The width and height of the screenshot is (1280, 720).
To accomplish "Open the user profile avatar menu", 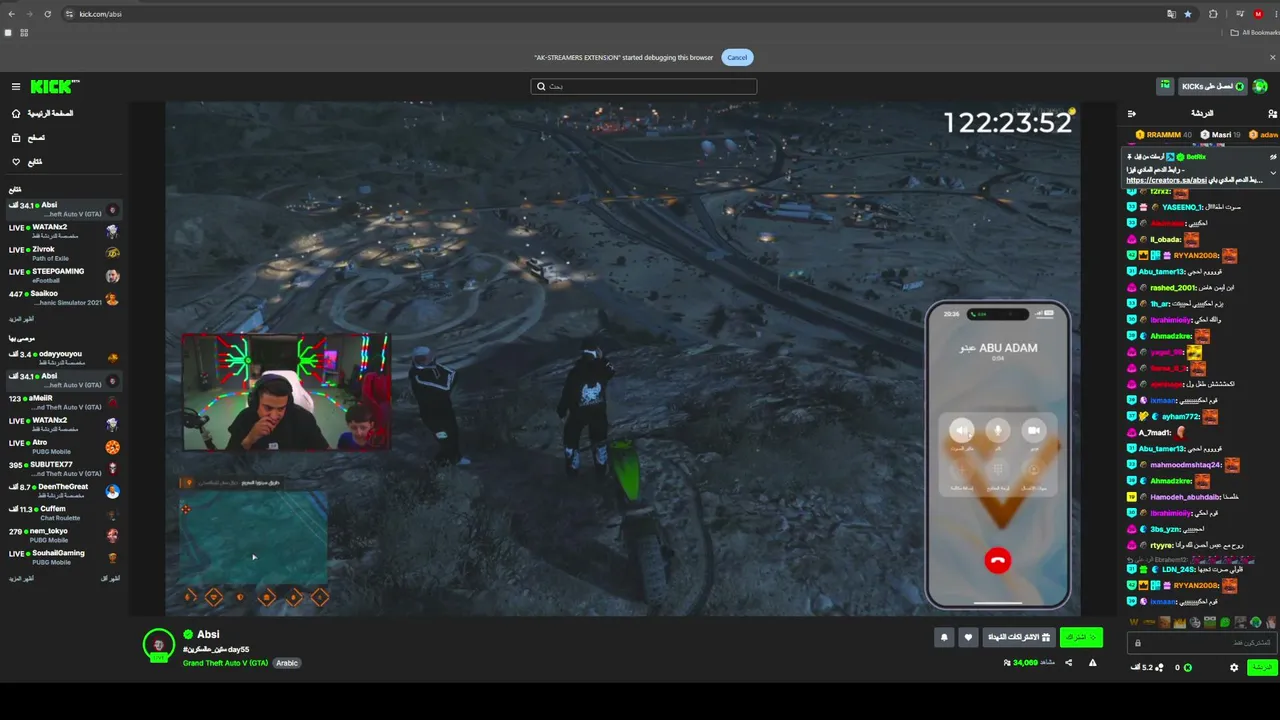I will pyautogui.click(x=1261, y=87).
